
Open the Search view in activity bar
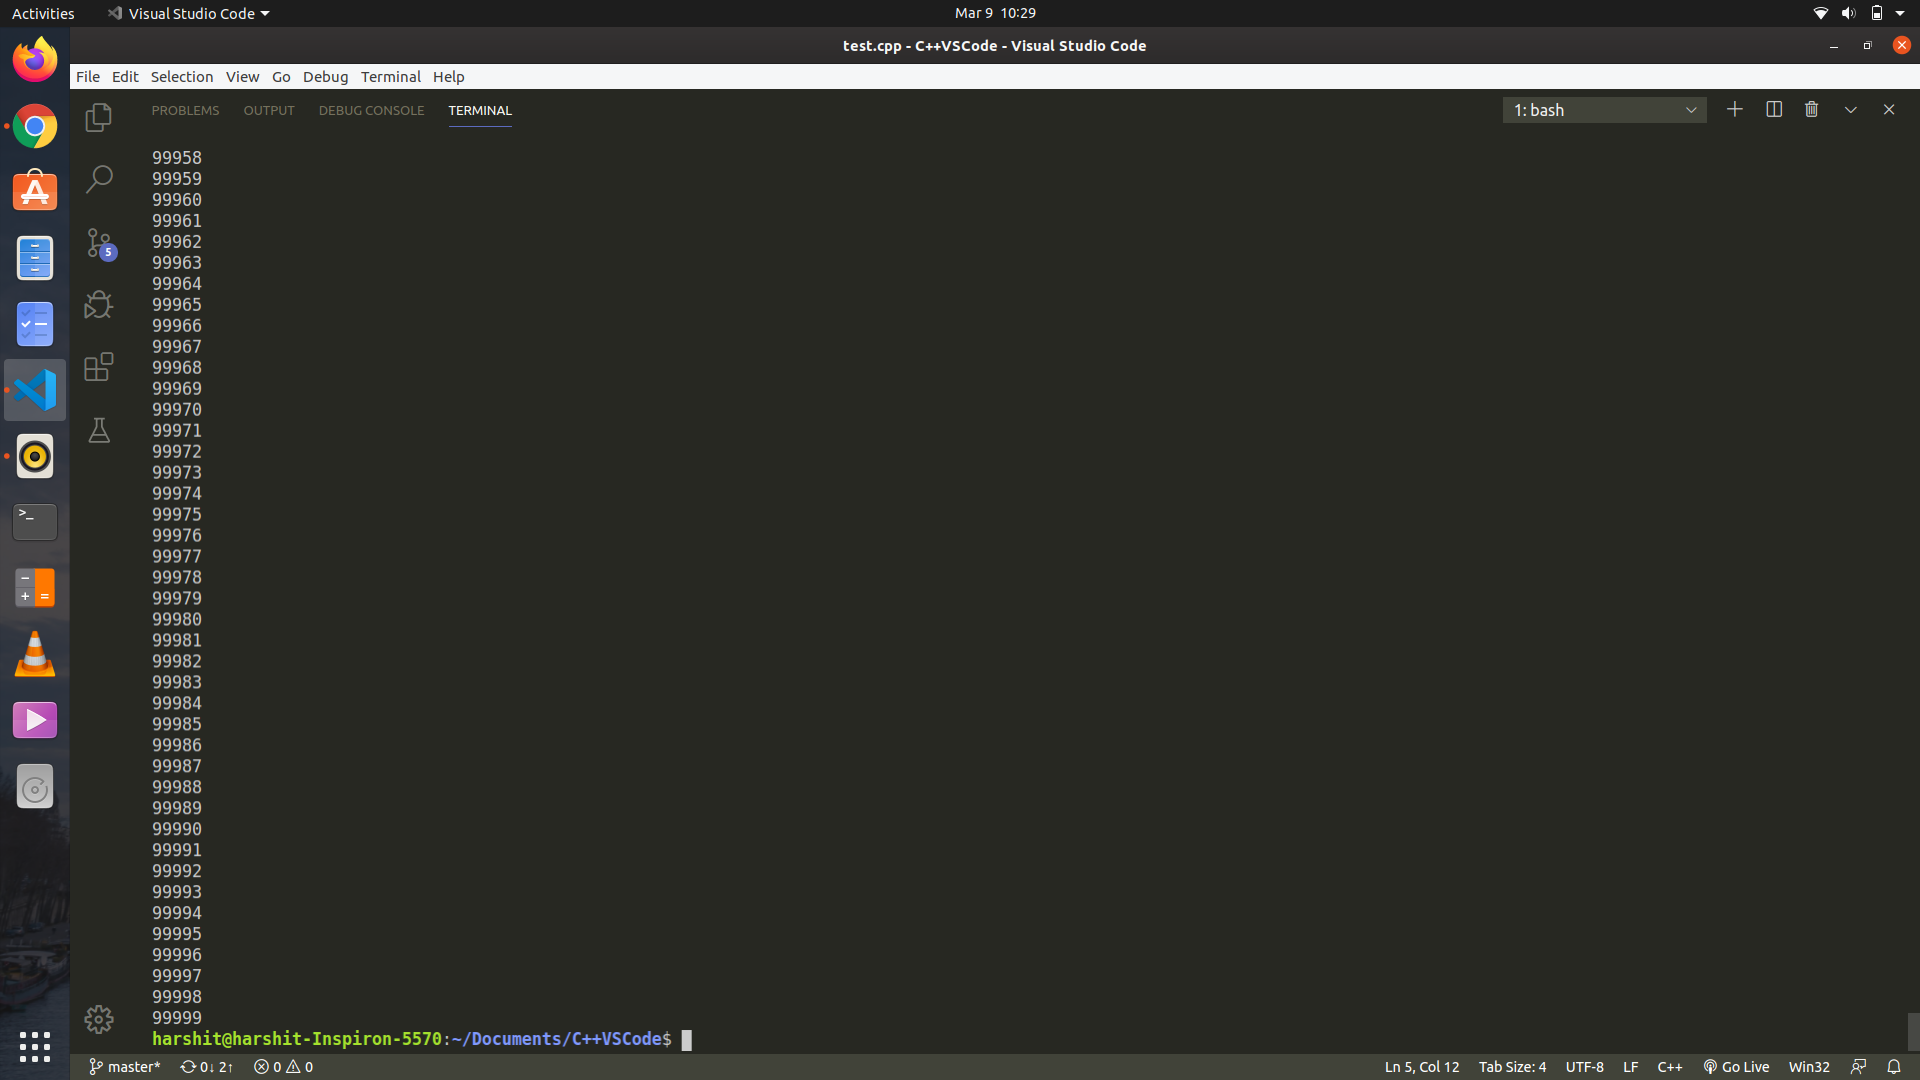(x=98, y=180)
